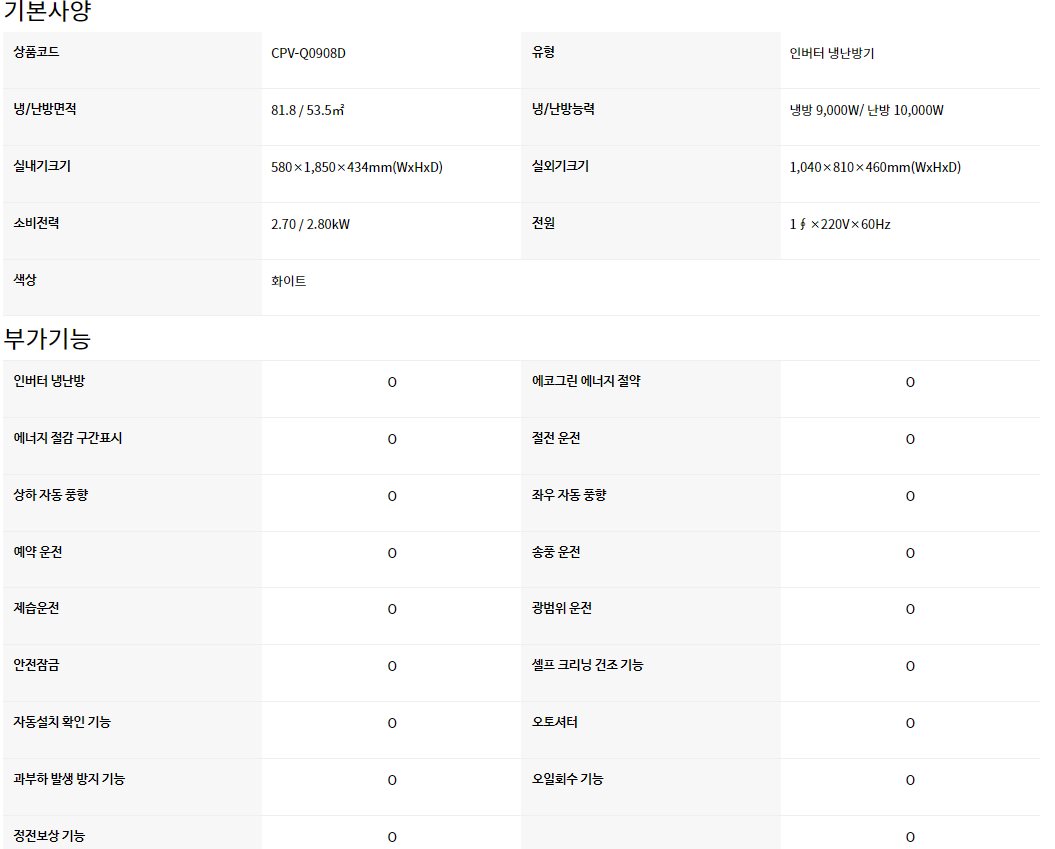Click the 과부하 발생 방지 기능 label

[x=69, y=778]
